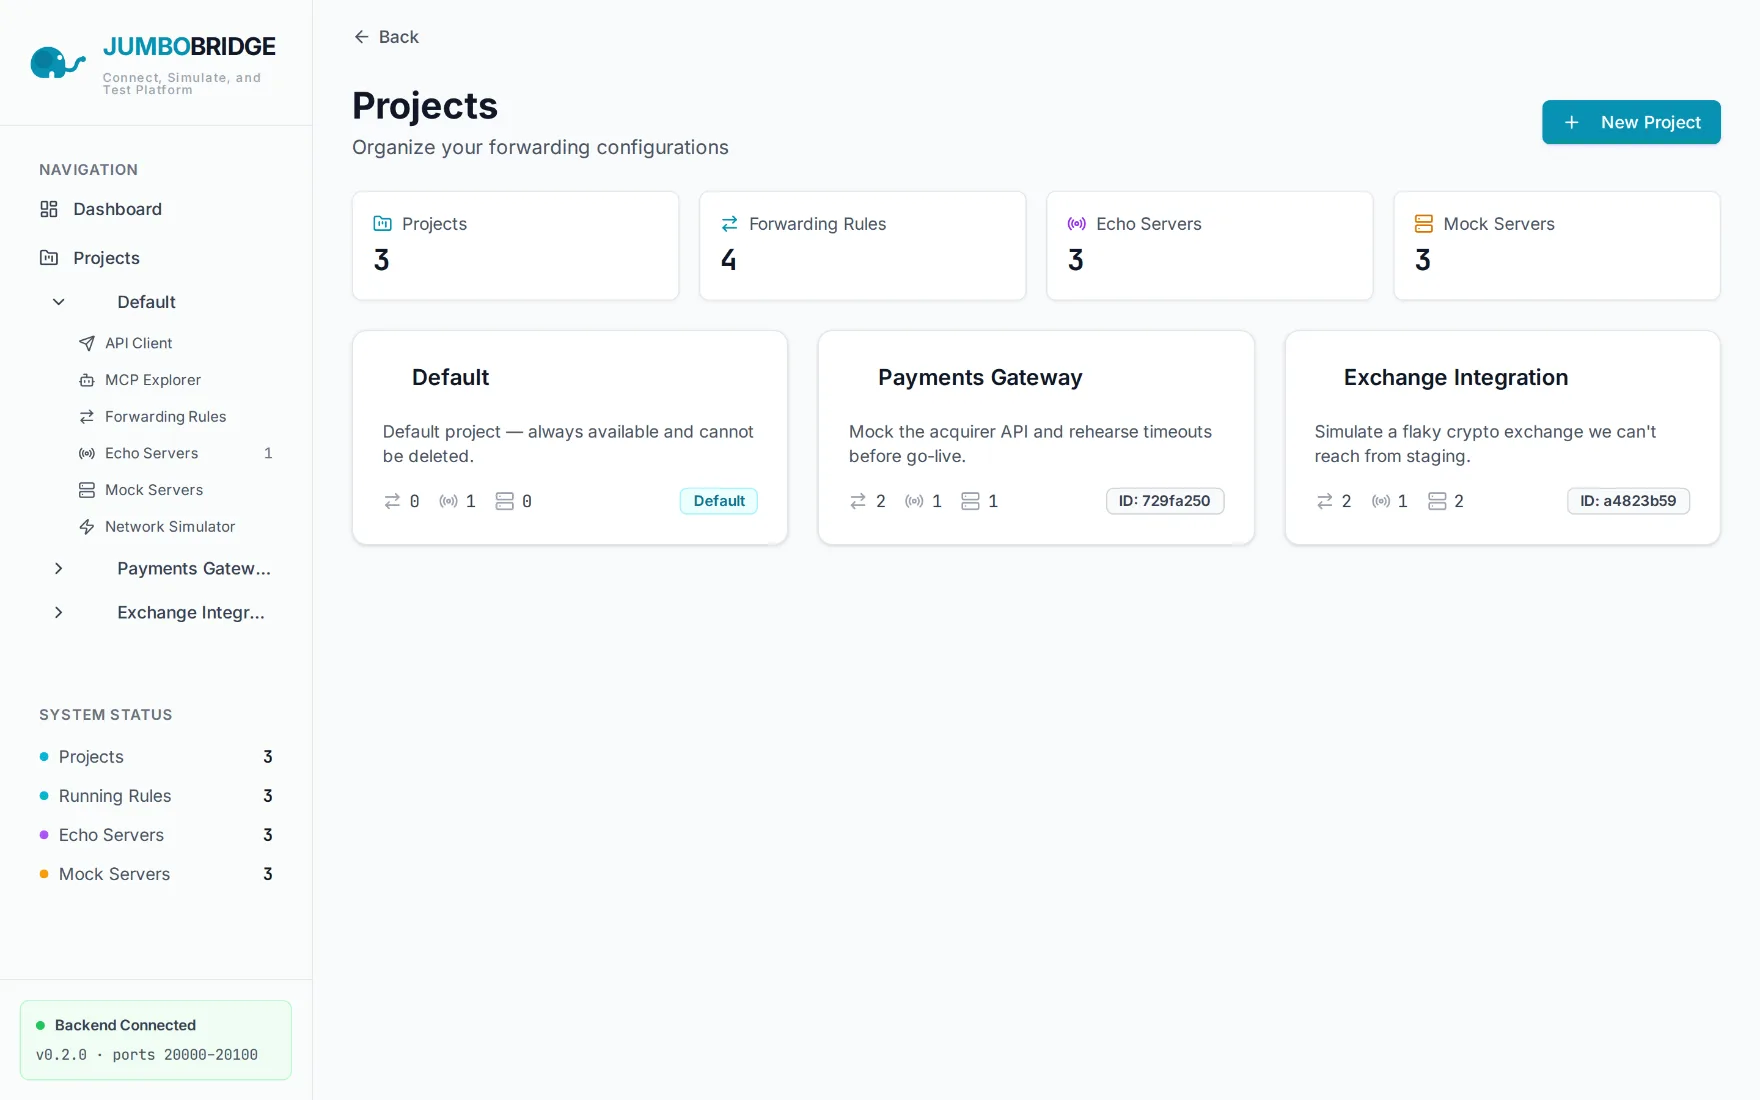This screenshot has height=1100, width=1760.
Task: Click the Echo Servers broadcast icon in the sidebar
Action: 87,453
